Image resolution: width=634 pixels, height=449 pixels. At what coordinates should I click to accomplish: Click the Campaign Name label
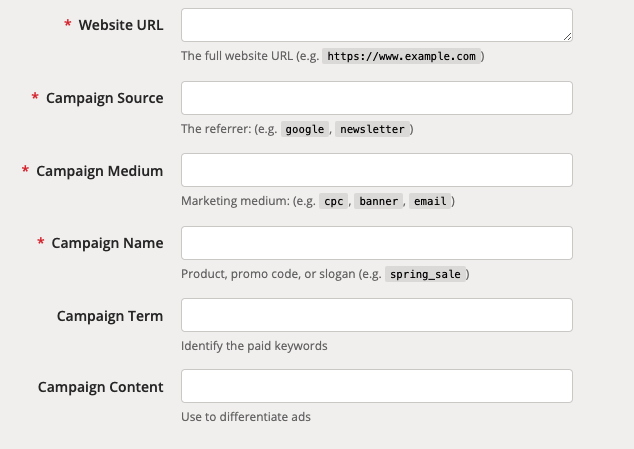point(108,243)
